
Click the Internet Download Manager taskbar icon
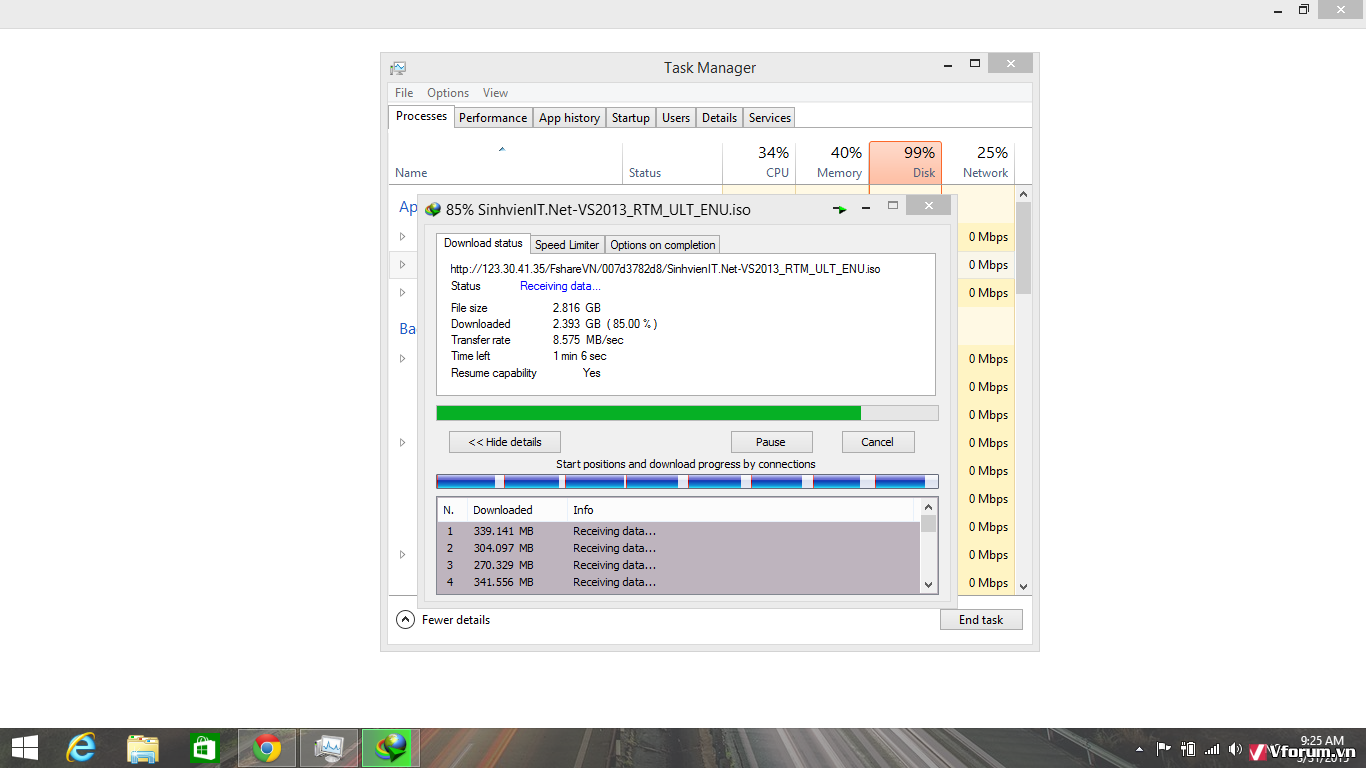(x=391, y=748)
